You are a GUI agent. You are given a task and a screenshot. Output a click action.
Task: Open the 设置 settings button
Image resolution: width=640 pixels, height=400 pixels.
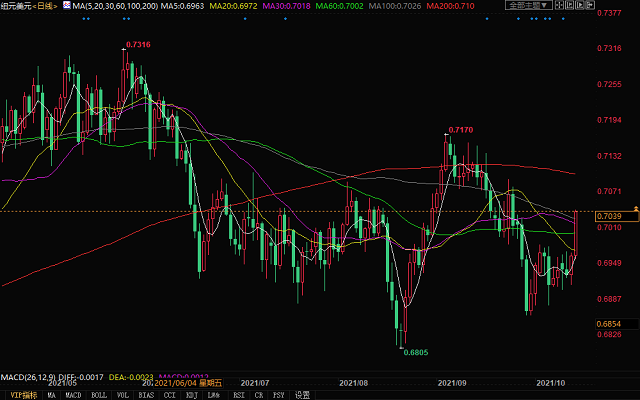302,395
